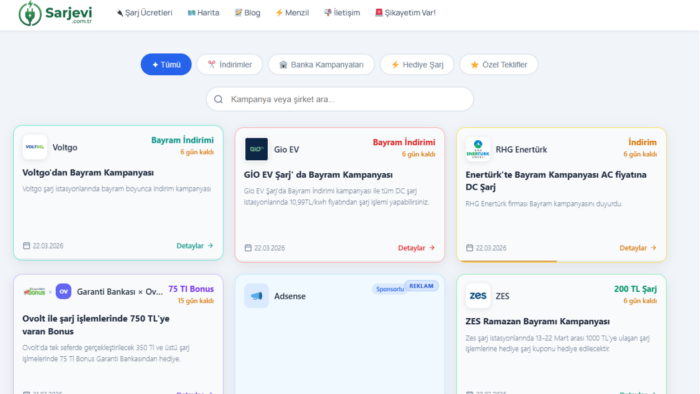Go to the Blog page

[247, 13]
